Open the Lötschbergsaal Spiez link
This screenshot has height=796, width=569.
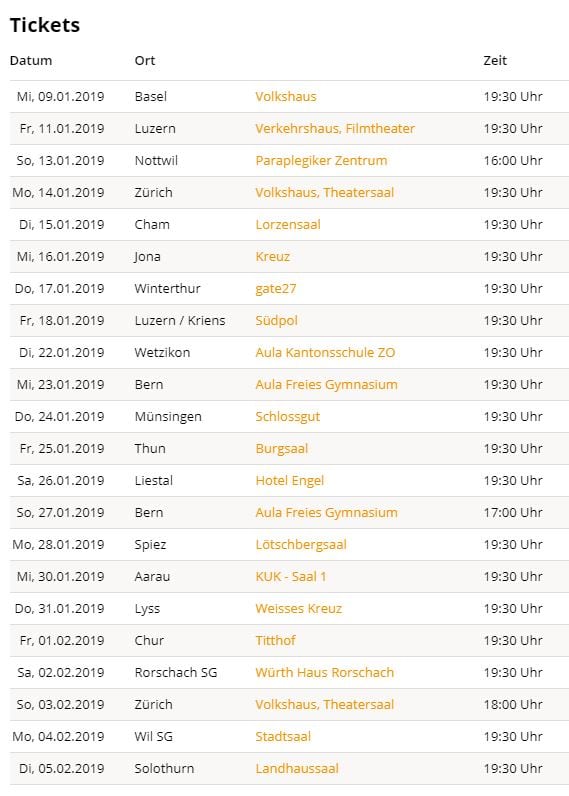(x=301, y=545)
